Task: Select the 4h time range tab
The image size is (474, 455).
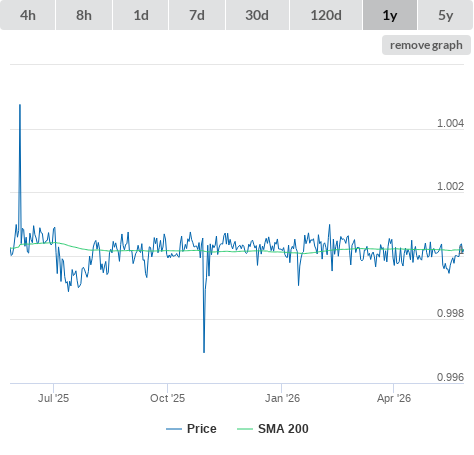Action: 28,15
